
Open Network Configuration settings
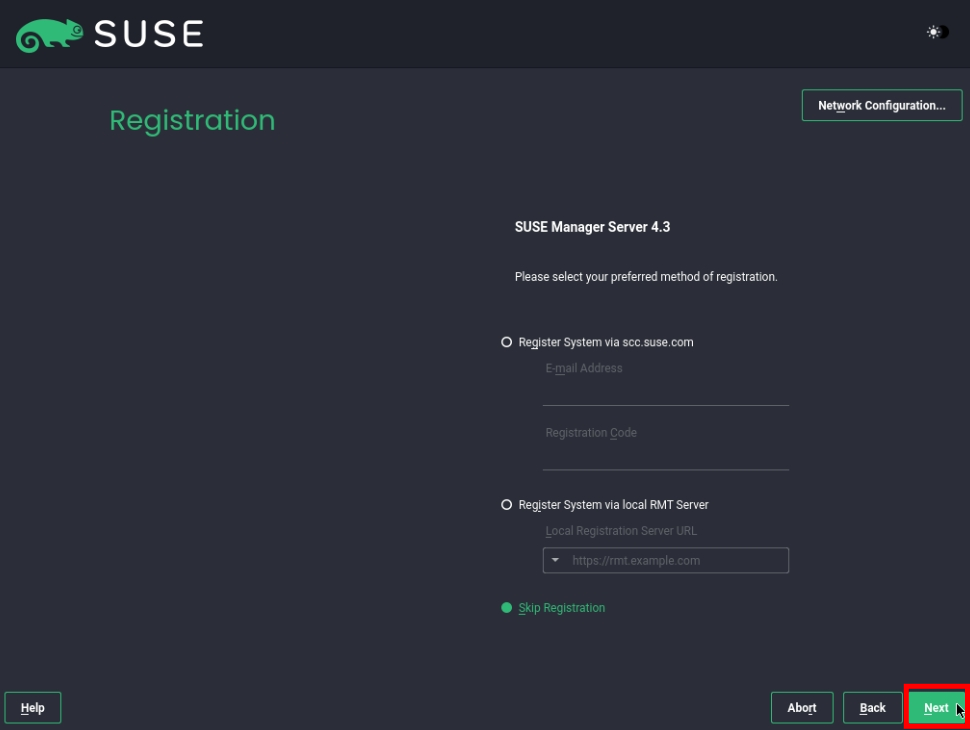coord(882,105)
